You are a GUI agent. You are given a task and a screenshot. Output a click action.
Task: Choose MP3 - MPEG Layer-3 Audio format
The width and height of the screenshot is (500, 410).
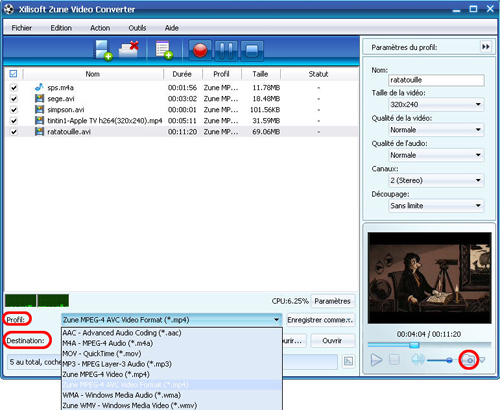click(172, 364)
